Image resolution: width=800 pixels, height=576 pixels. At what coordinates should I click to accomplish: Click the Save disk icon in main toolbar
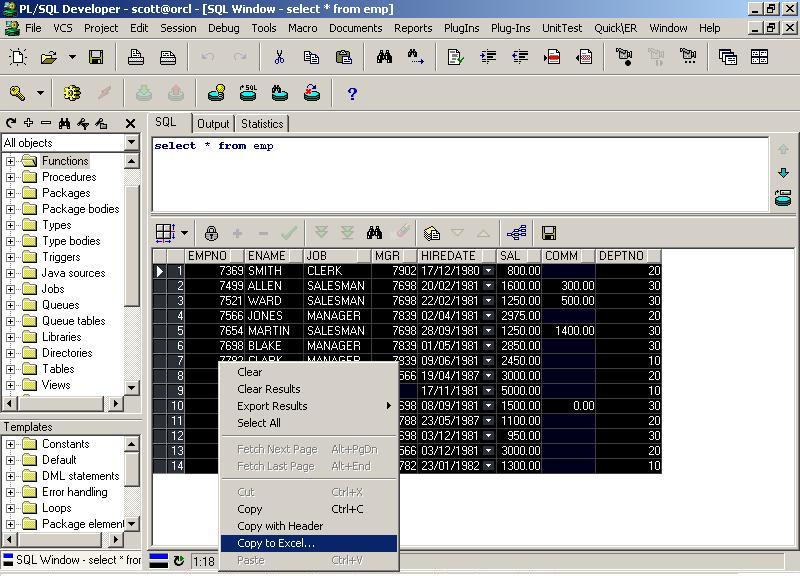(96, 58)
